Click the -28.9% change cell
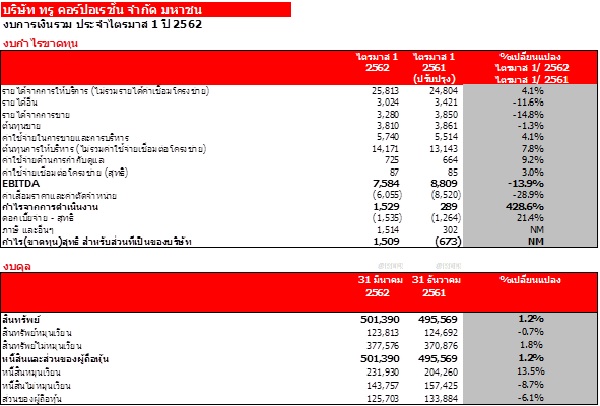The image size is (600, 406). (x=527, y=195)
